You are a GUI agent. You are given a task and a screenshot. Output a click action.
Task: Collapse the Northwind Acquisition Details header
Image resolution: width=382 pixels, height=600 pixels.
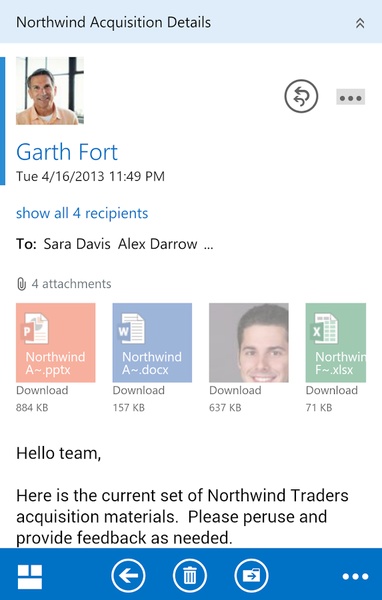point(360,23)
